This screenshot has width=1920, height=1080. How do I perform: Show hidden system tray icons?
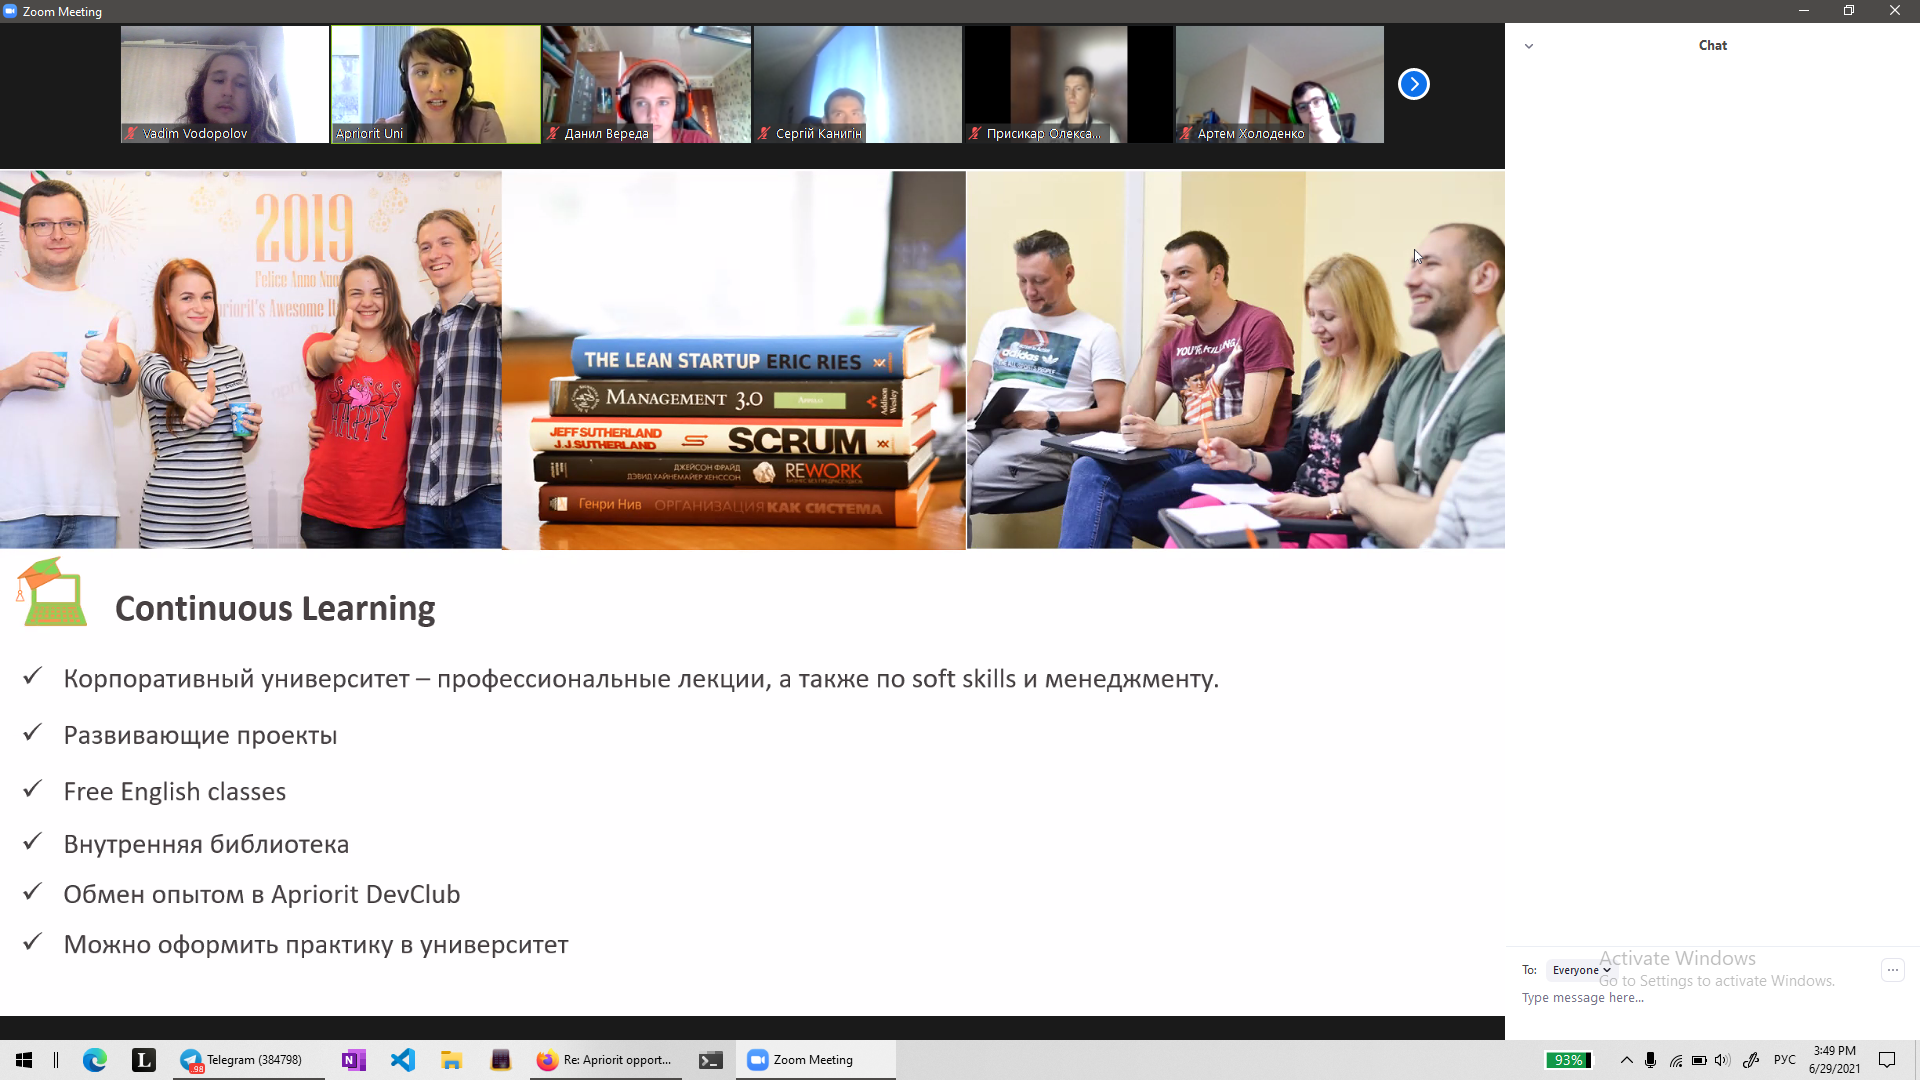click(1627, 1060)
